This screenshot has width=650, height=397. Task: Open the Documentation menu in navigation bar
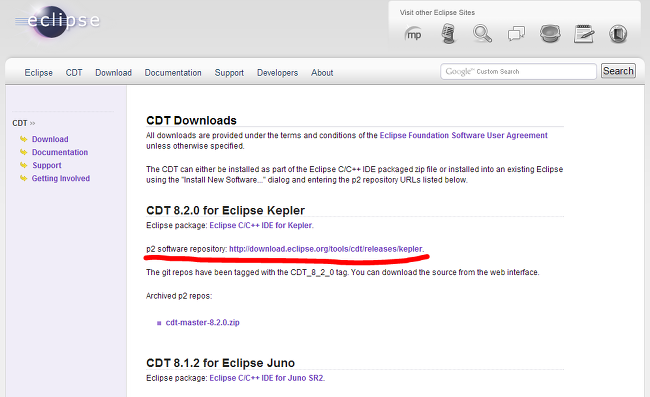(173, 73)
